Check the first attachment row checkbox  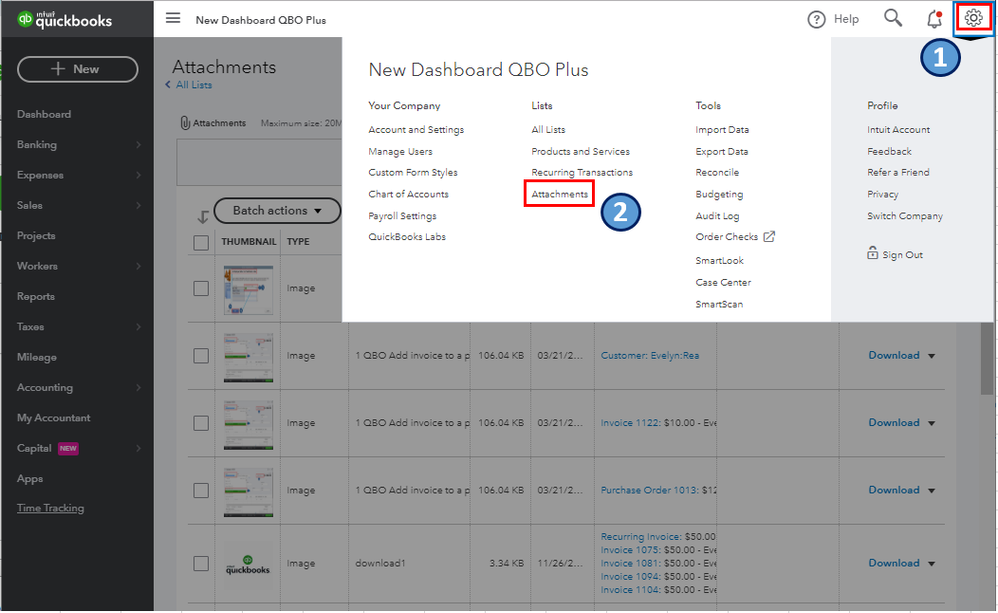click(201, 288)
